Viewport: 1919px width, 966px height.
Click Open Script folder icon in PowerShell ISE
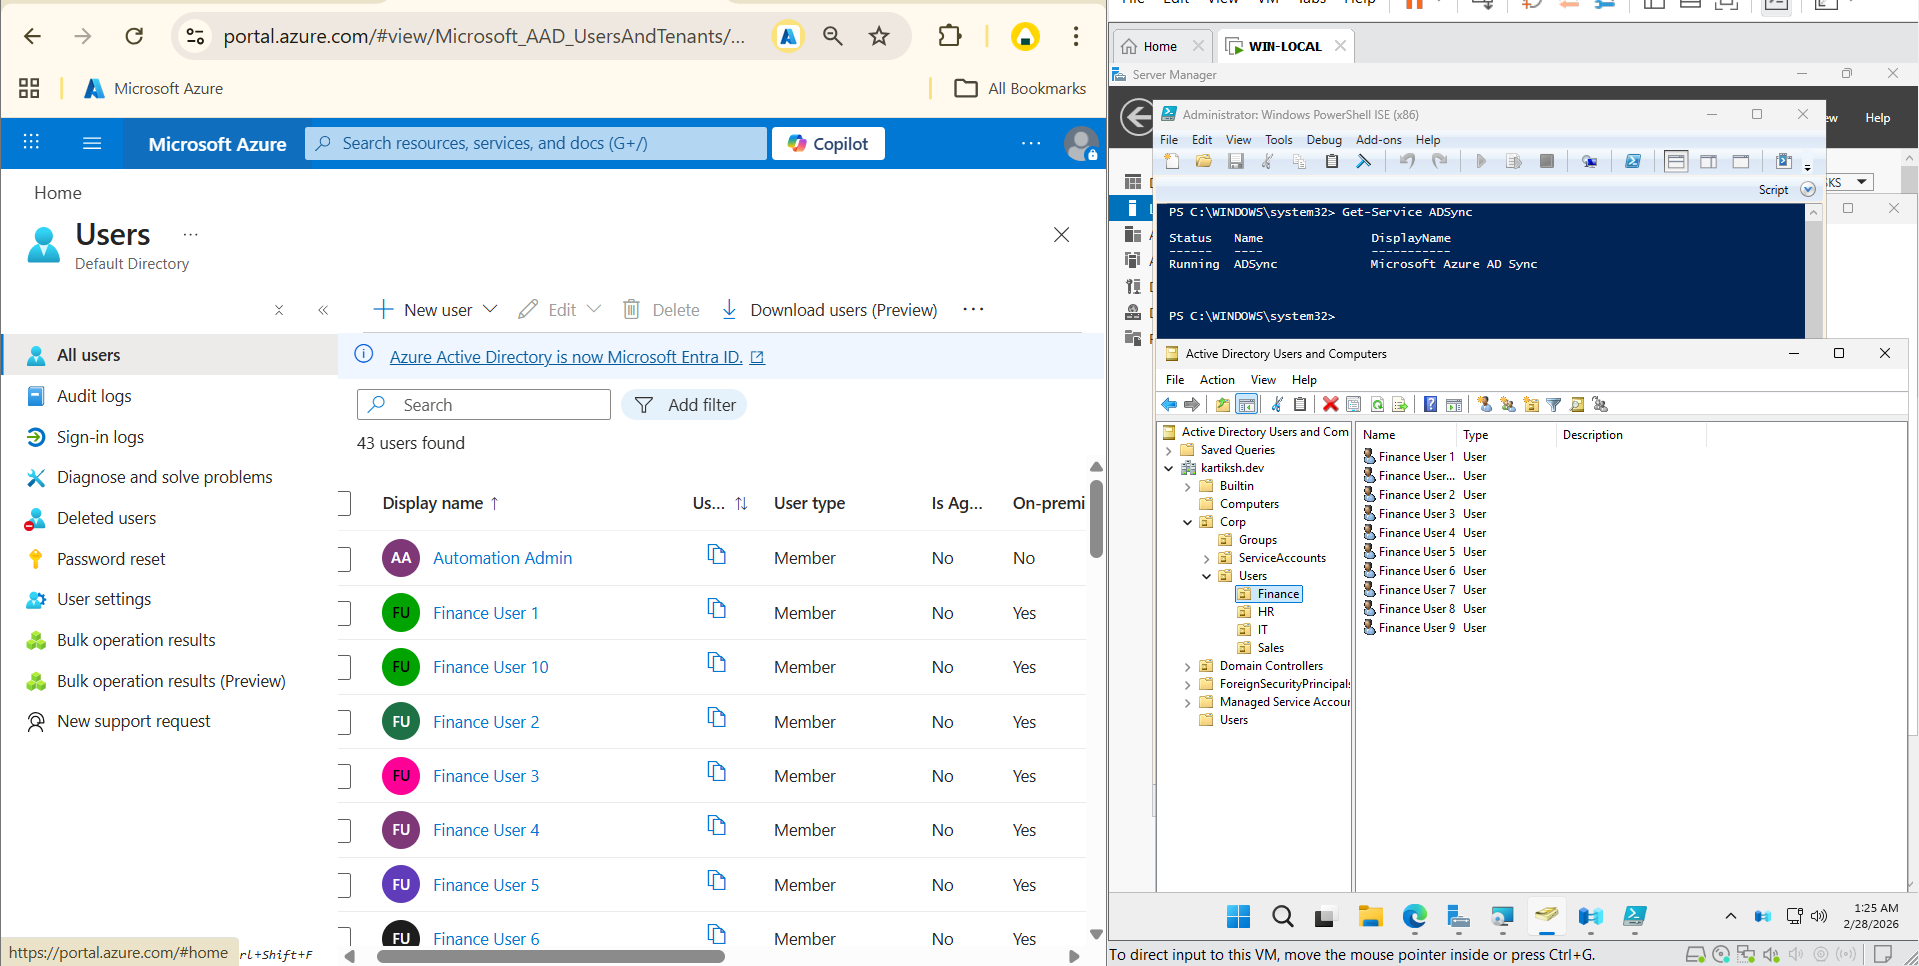(x=1204, y=161)
